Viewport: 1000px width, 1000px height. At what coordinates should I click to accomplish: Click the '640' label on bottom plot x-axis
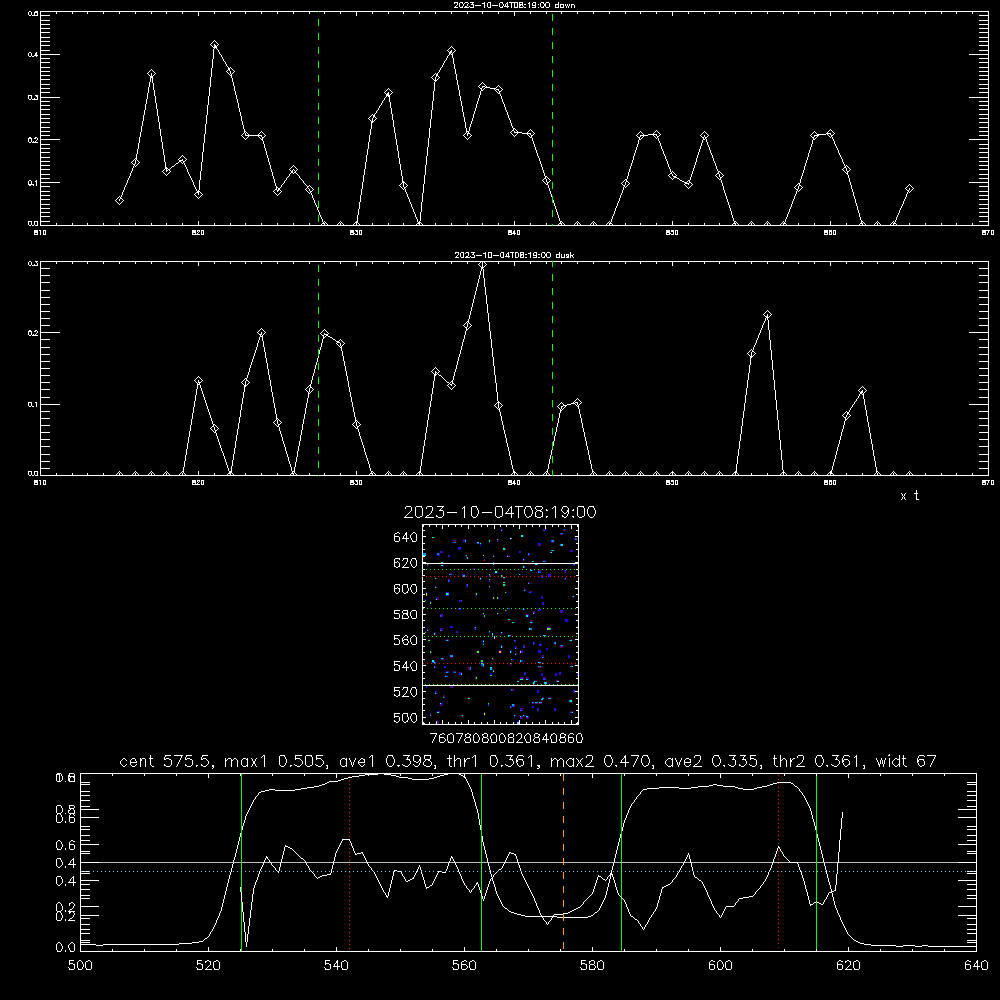[976, 966]
